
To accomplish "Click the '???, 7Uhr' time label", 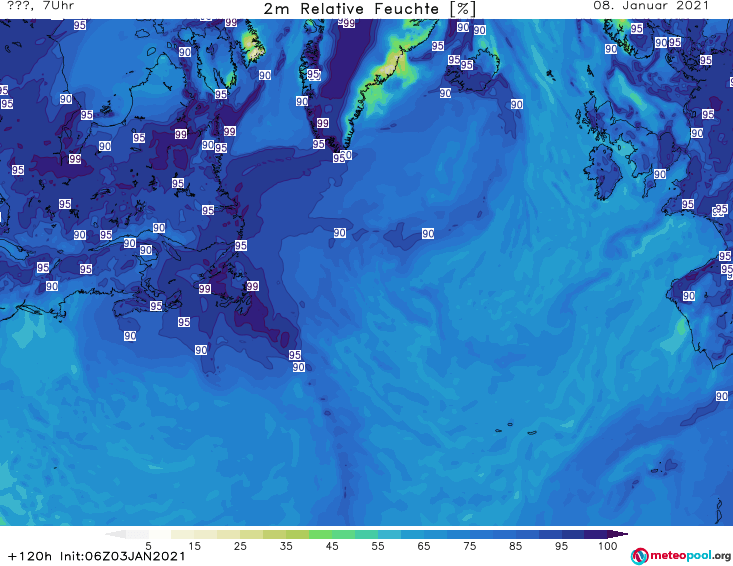I will [x=40, y=6].
